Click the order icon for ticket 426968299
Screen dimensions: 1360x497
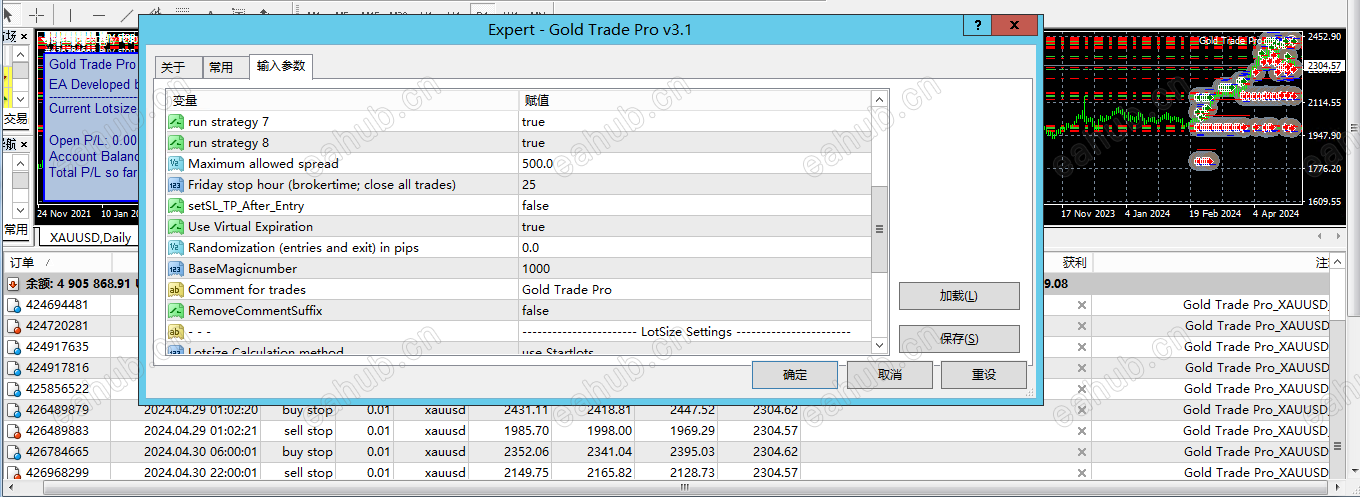click(14, 473)
